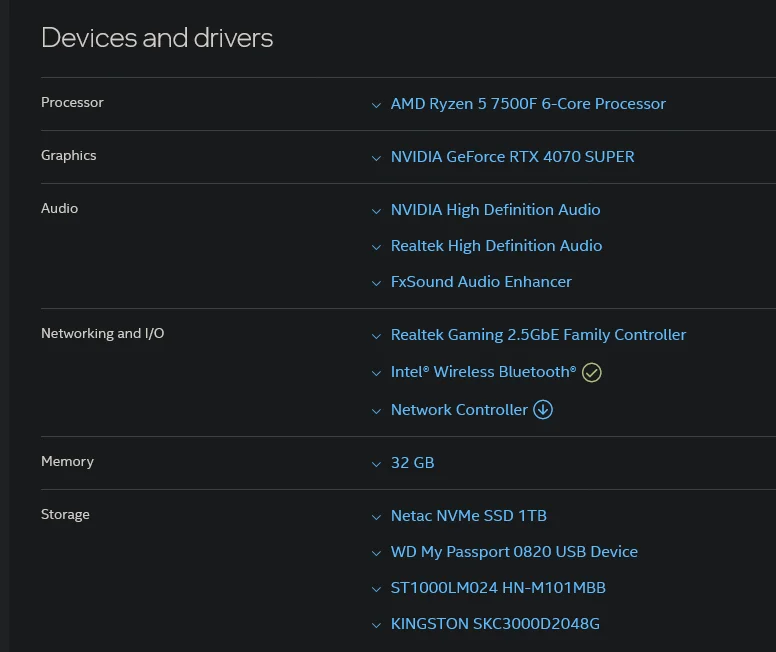Expand the KINGSTON SKC3000D2048G chevron
This screenshot has width=776, height=652.
[376, 625]
